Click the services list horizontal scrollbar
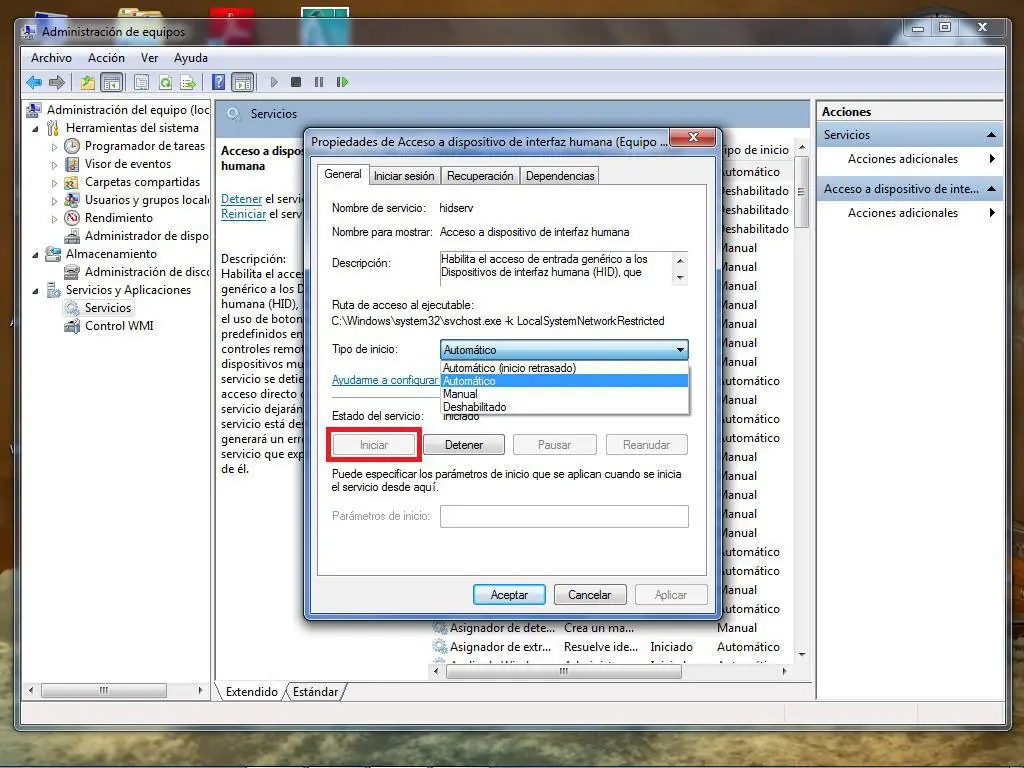1024x768 pixels. click(563, 671)
